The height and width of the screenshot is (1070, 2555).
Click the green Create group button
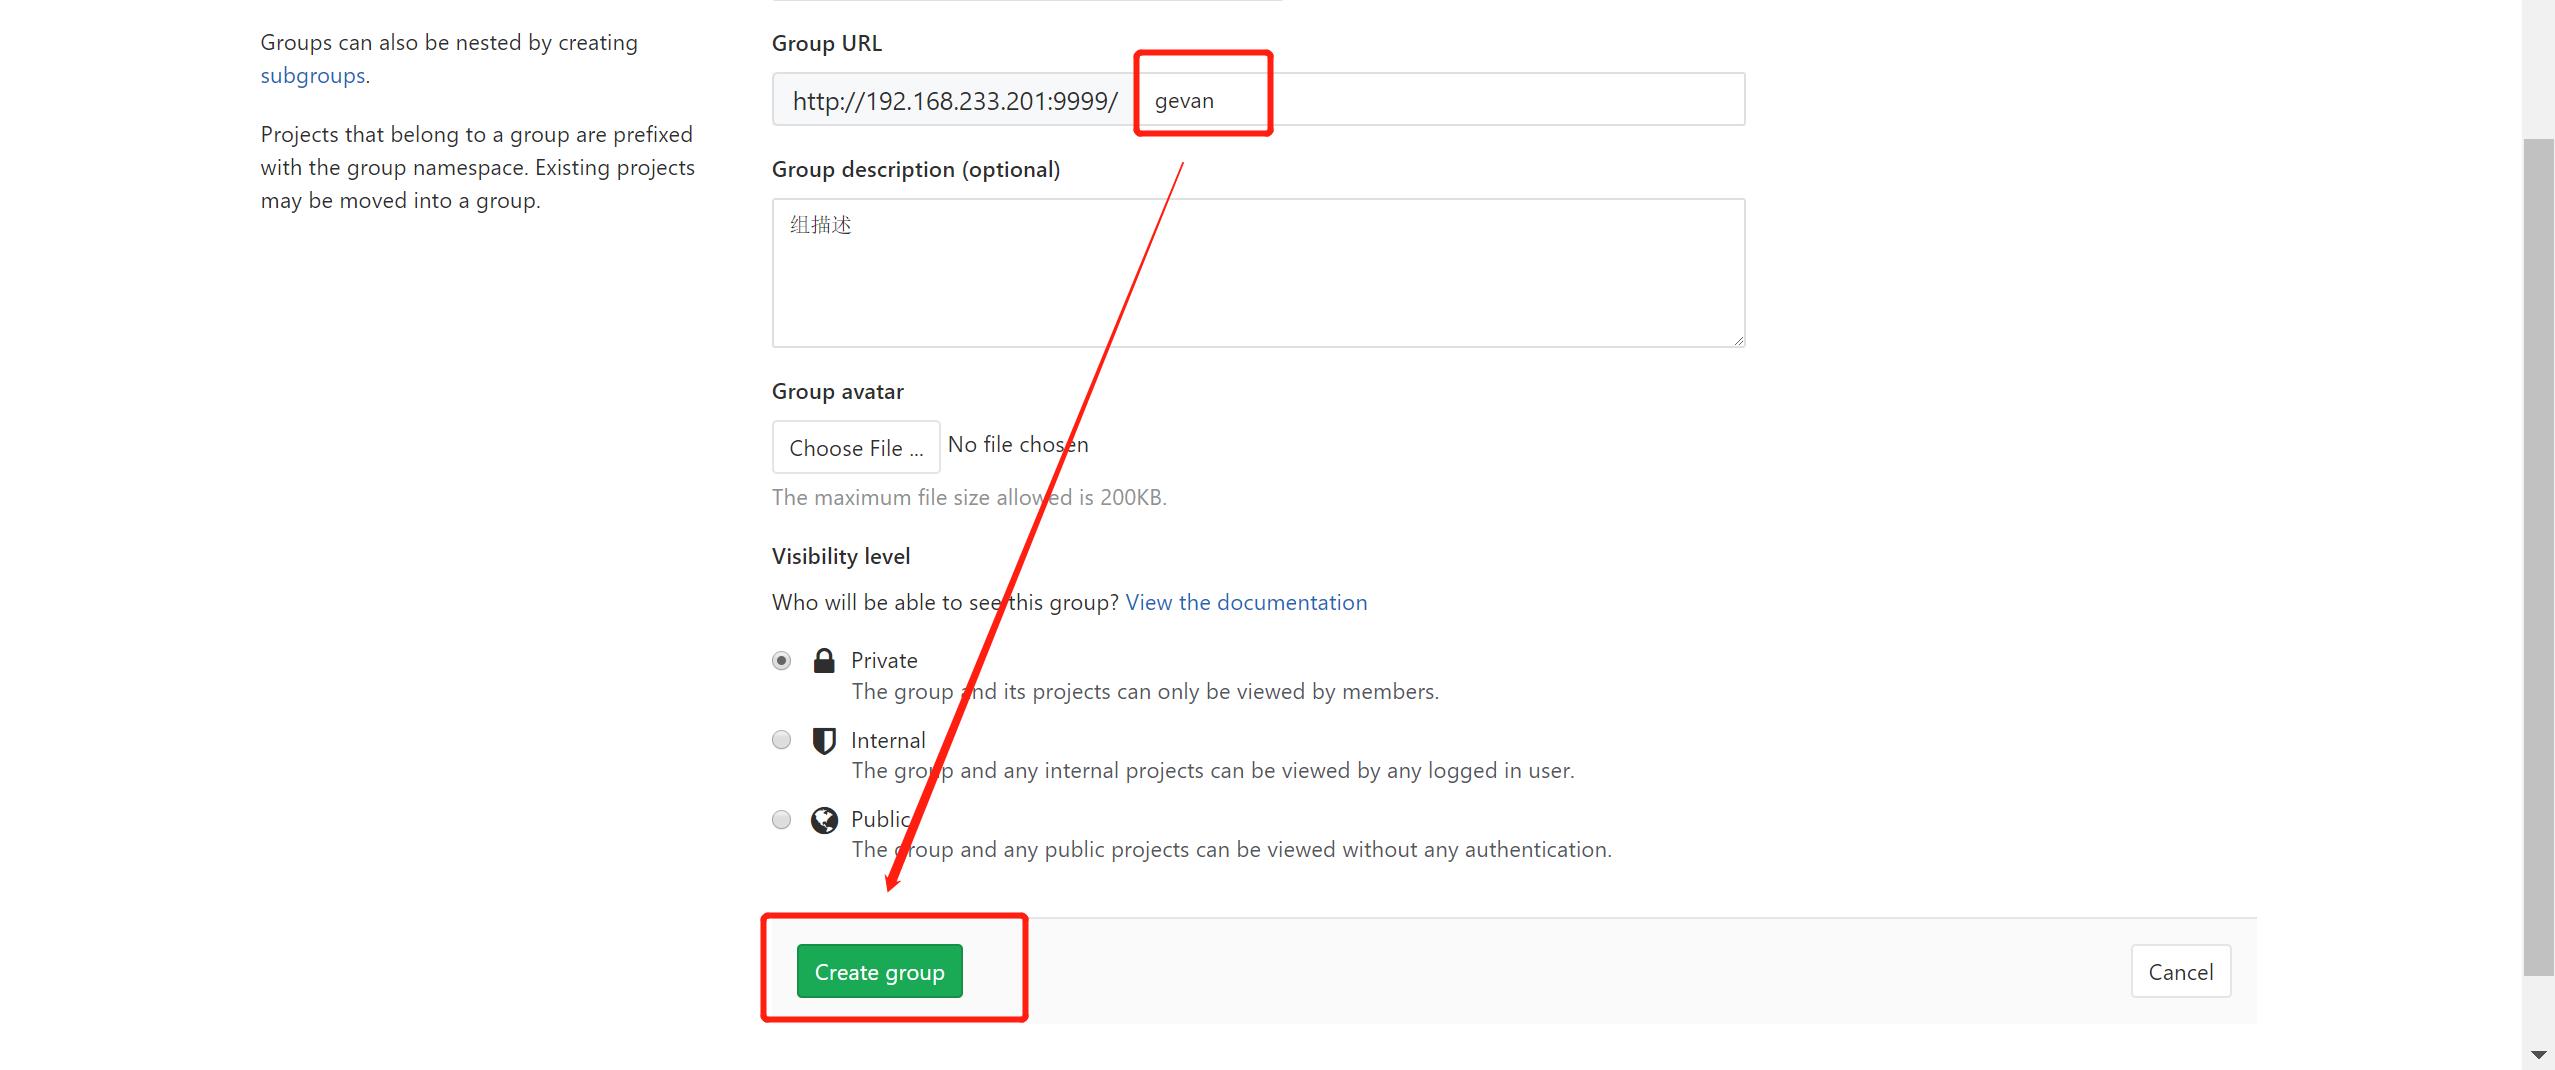879,971
